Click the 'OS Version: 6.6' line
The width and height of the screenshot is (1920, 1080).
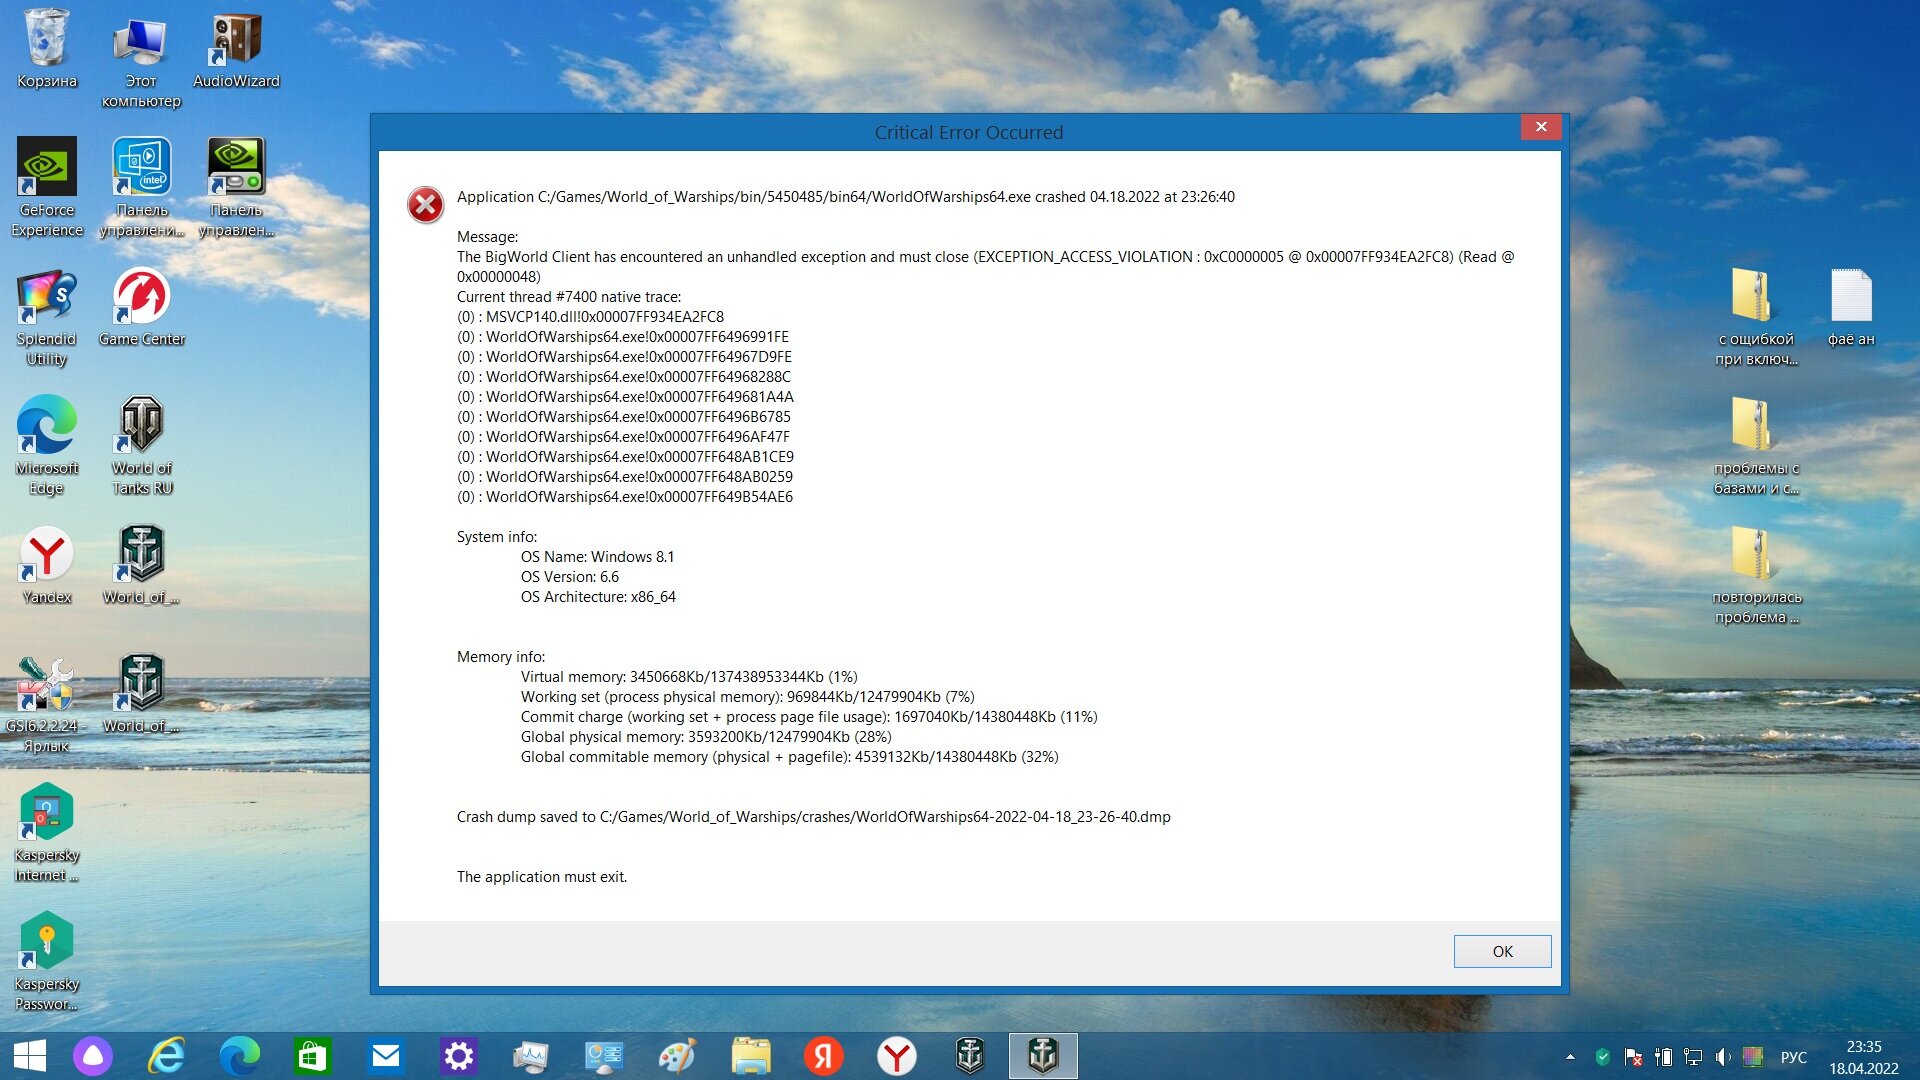coord(569,577)
